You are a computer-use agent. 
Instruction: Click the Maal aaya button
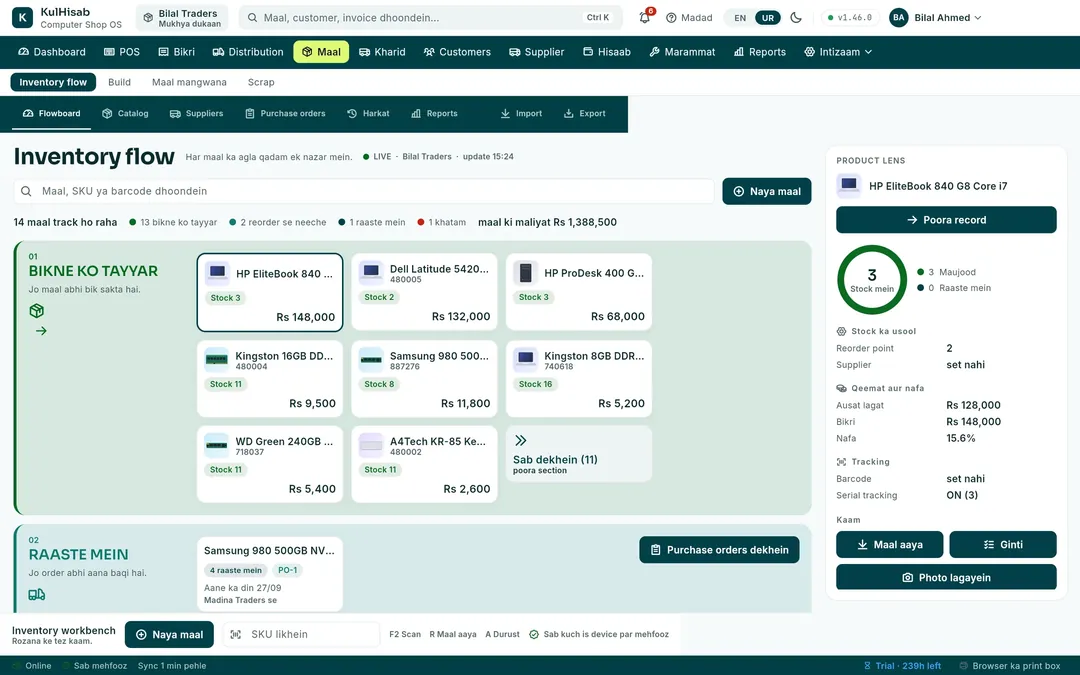click(x=889, y=544)
